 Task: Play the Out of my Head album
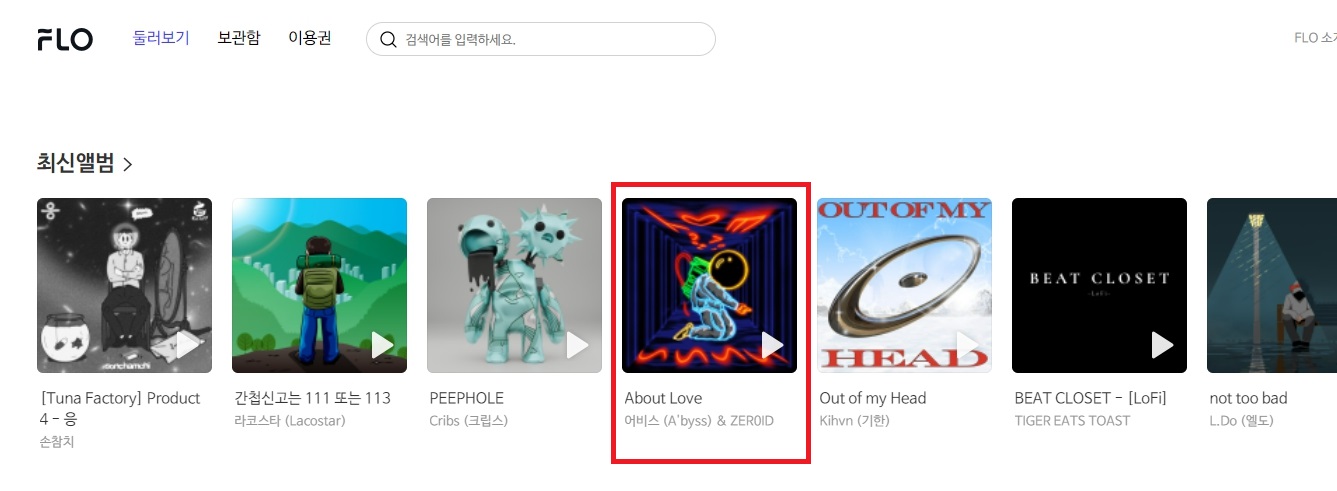[x=967, y=345]
